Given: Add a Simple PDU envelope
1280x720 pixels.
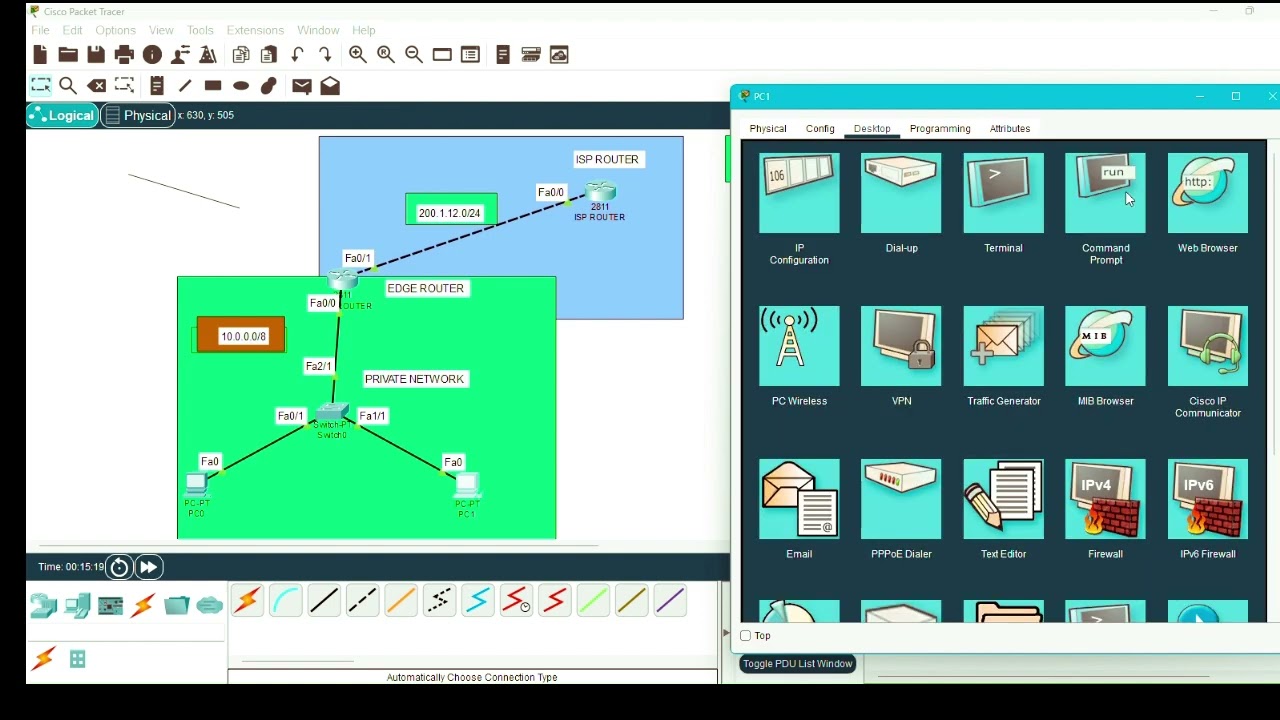Looking at the screenshot, I should click(302, 86).
